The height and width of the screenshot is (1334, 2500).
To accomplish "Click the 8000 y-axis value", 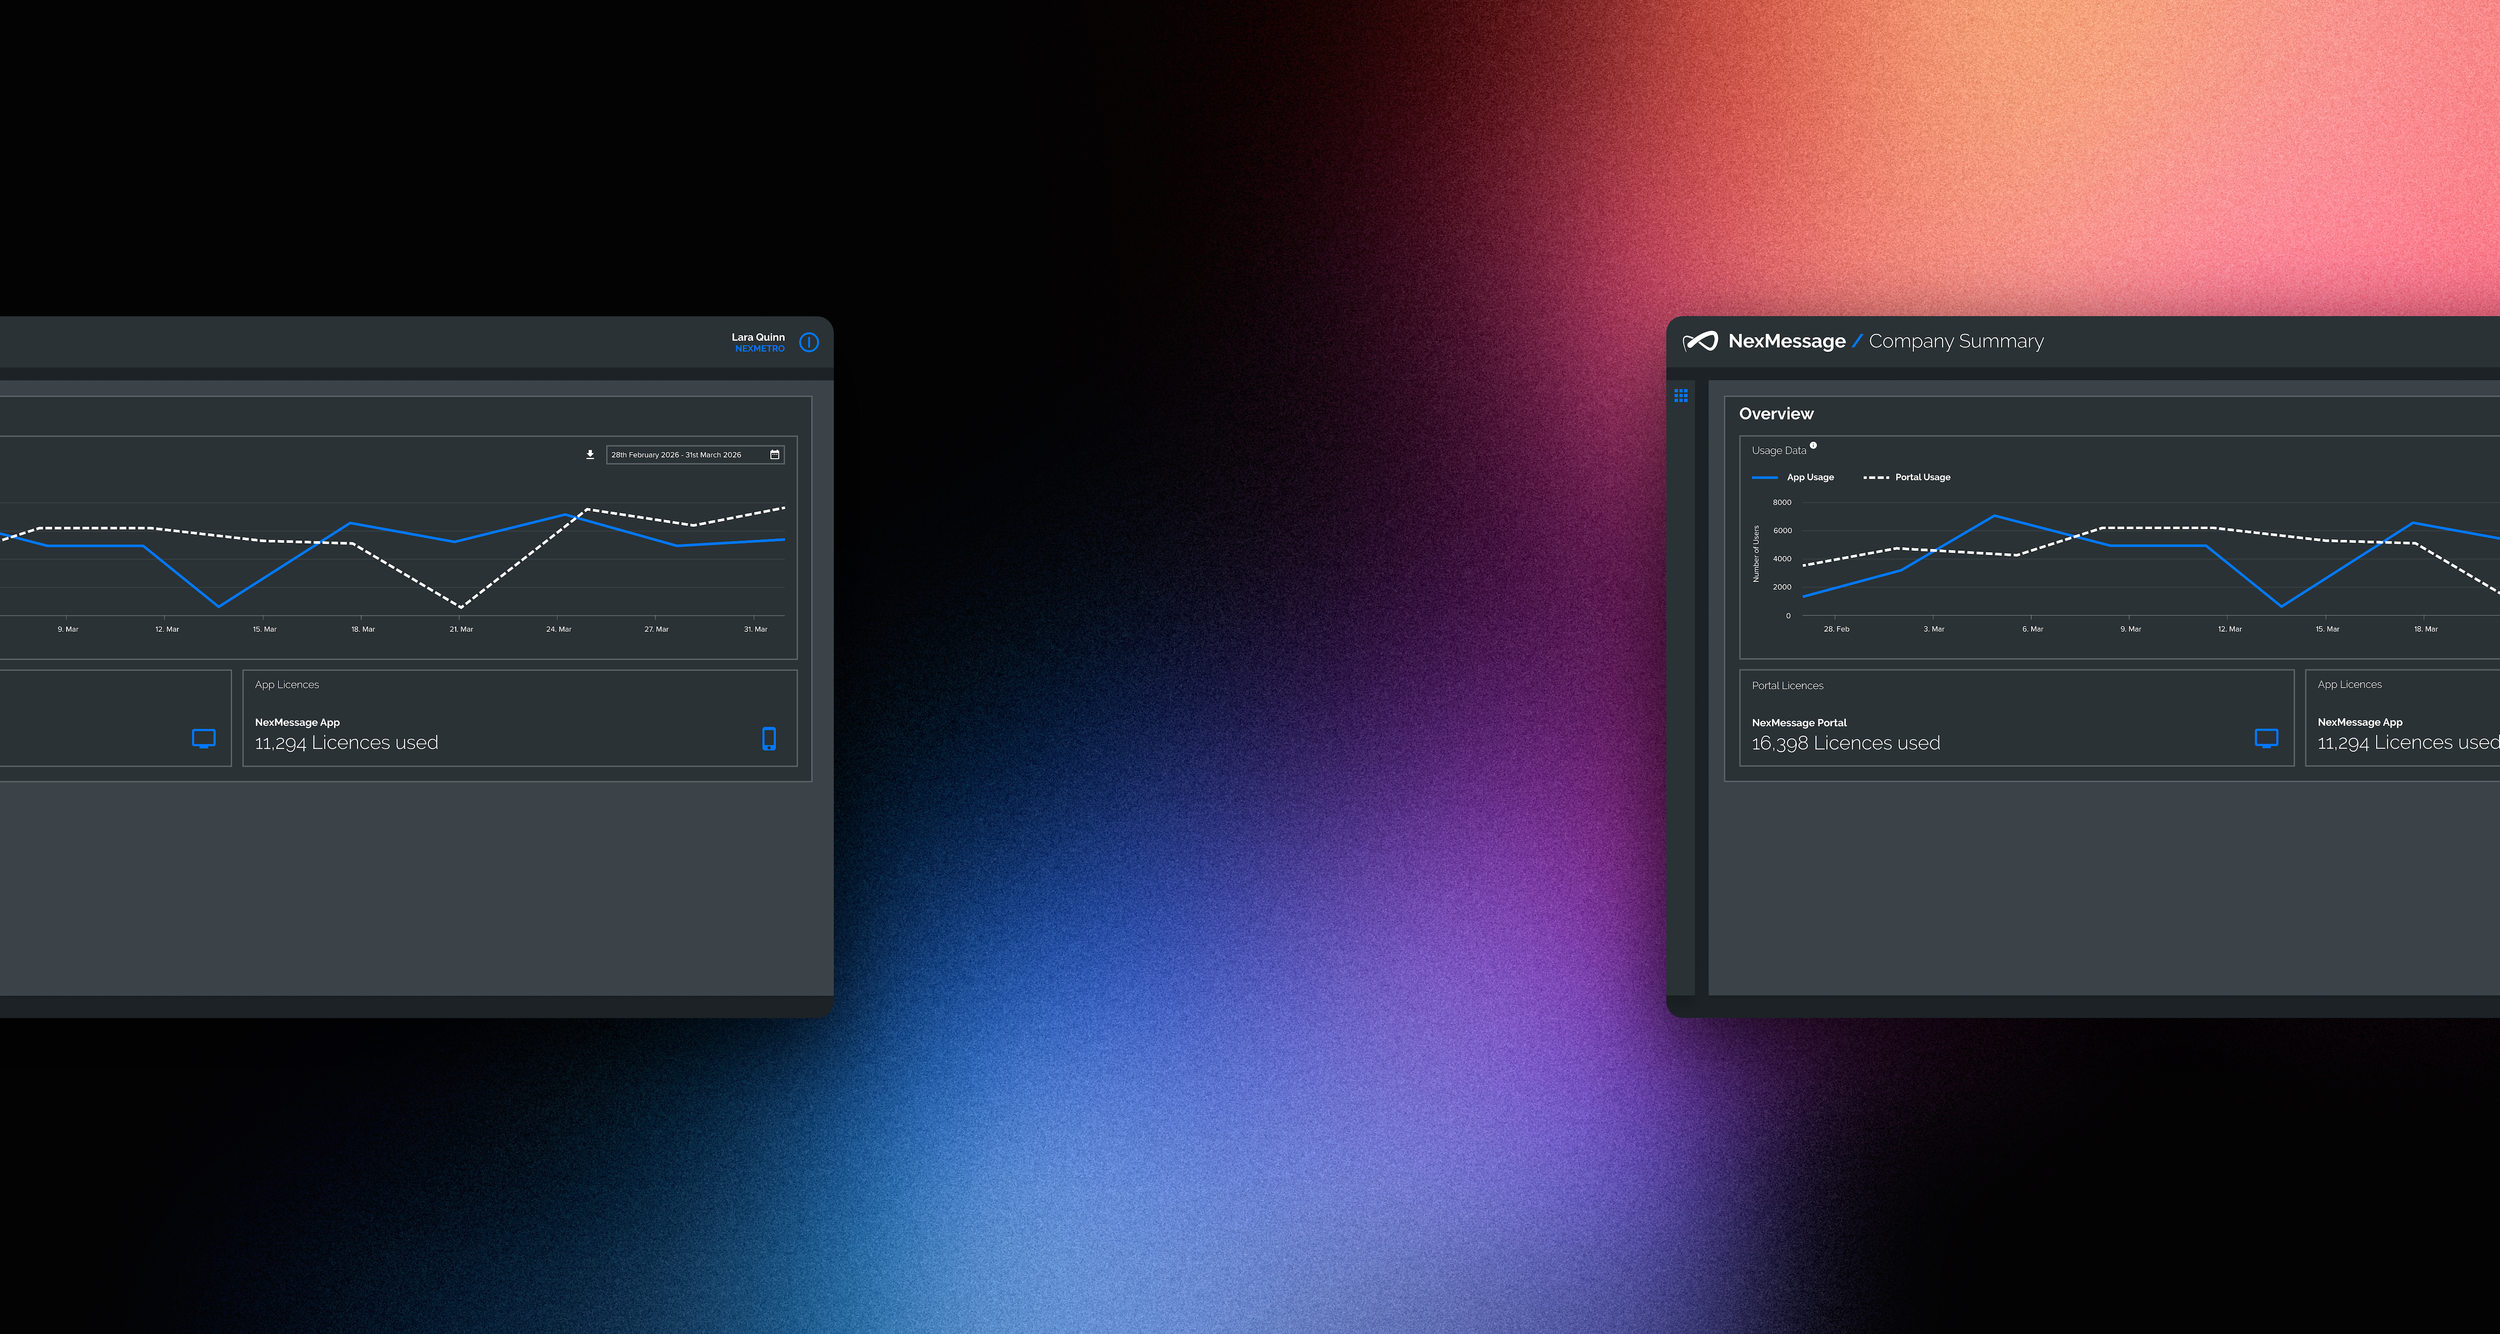I will (1781, 502).
